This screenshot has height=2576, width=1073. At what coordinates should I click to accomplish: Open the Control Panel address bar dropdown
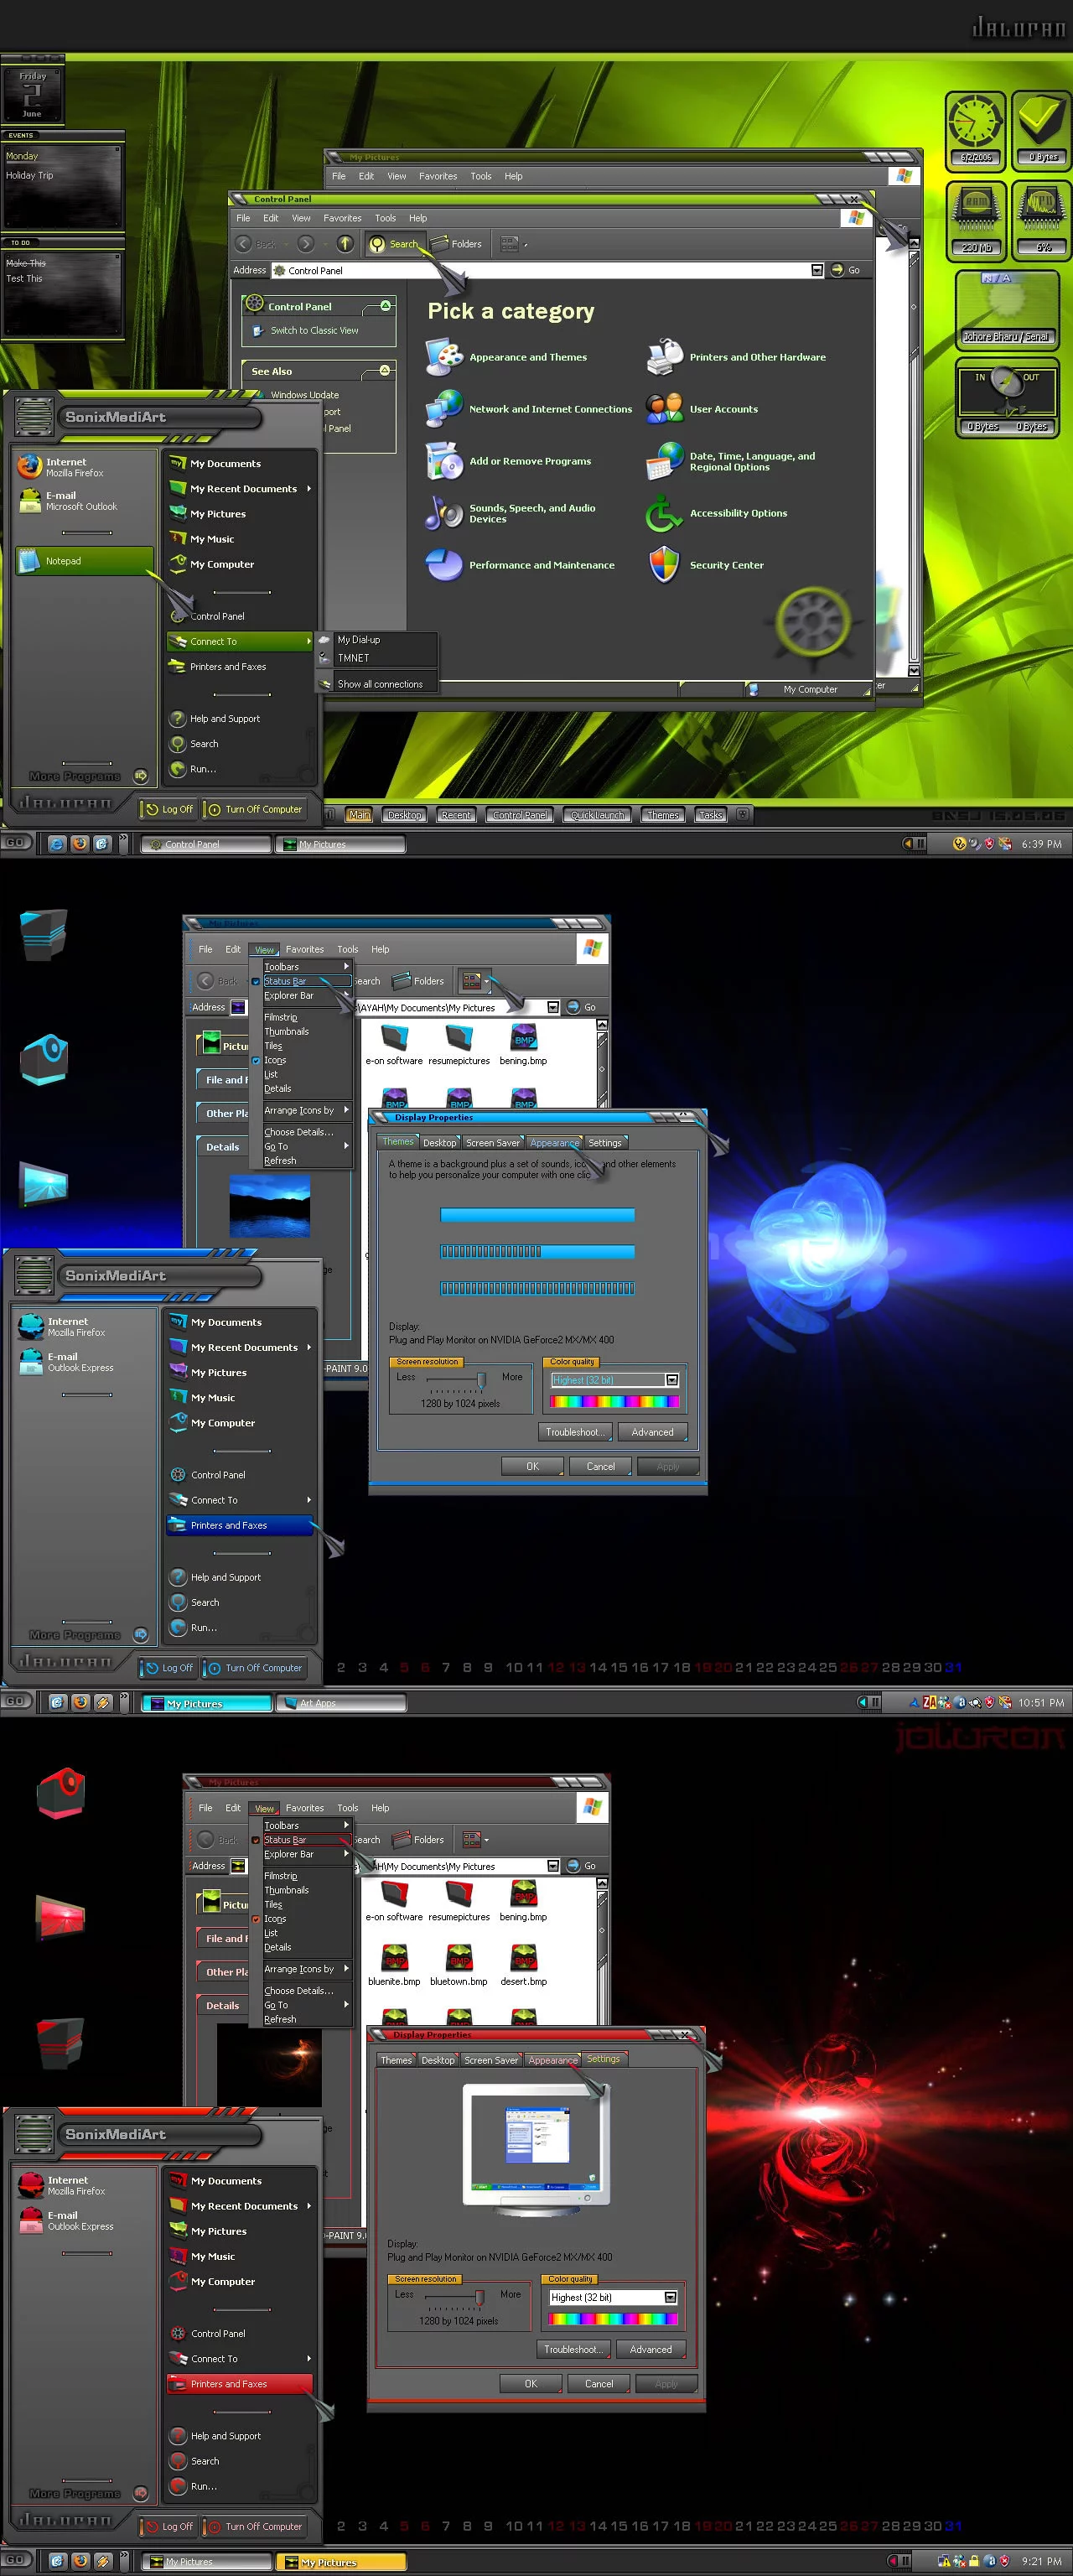click(x=817, y=270)
